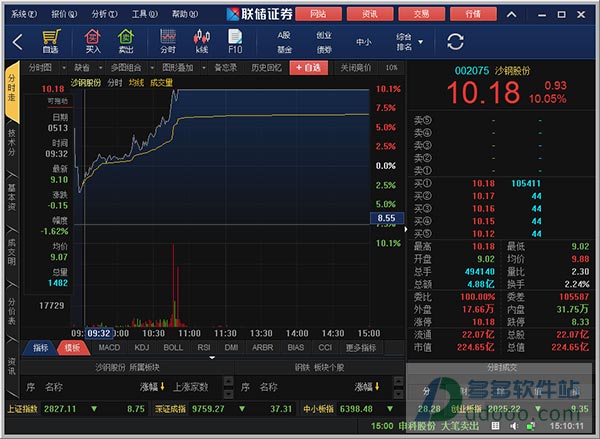Open the 分析 menu
The height and width of the screenshot is (439, 600).
coord(104,14)
